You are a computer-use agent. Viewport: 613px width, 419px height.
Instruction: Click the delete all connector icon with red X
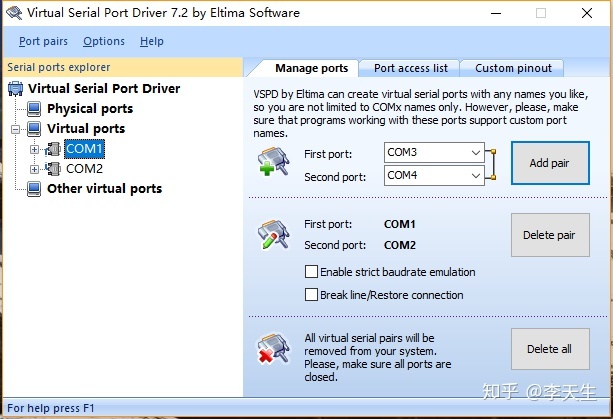coord(273,349)
